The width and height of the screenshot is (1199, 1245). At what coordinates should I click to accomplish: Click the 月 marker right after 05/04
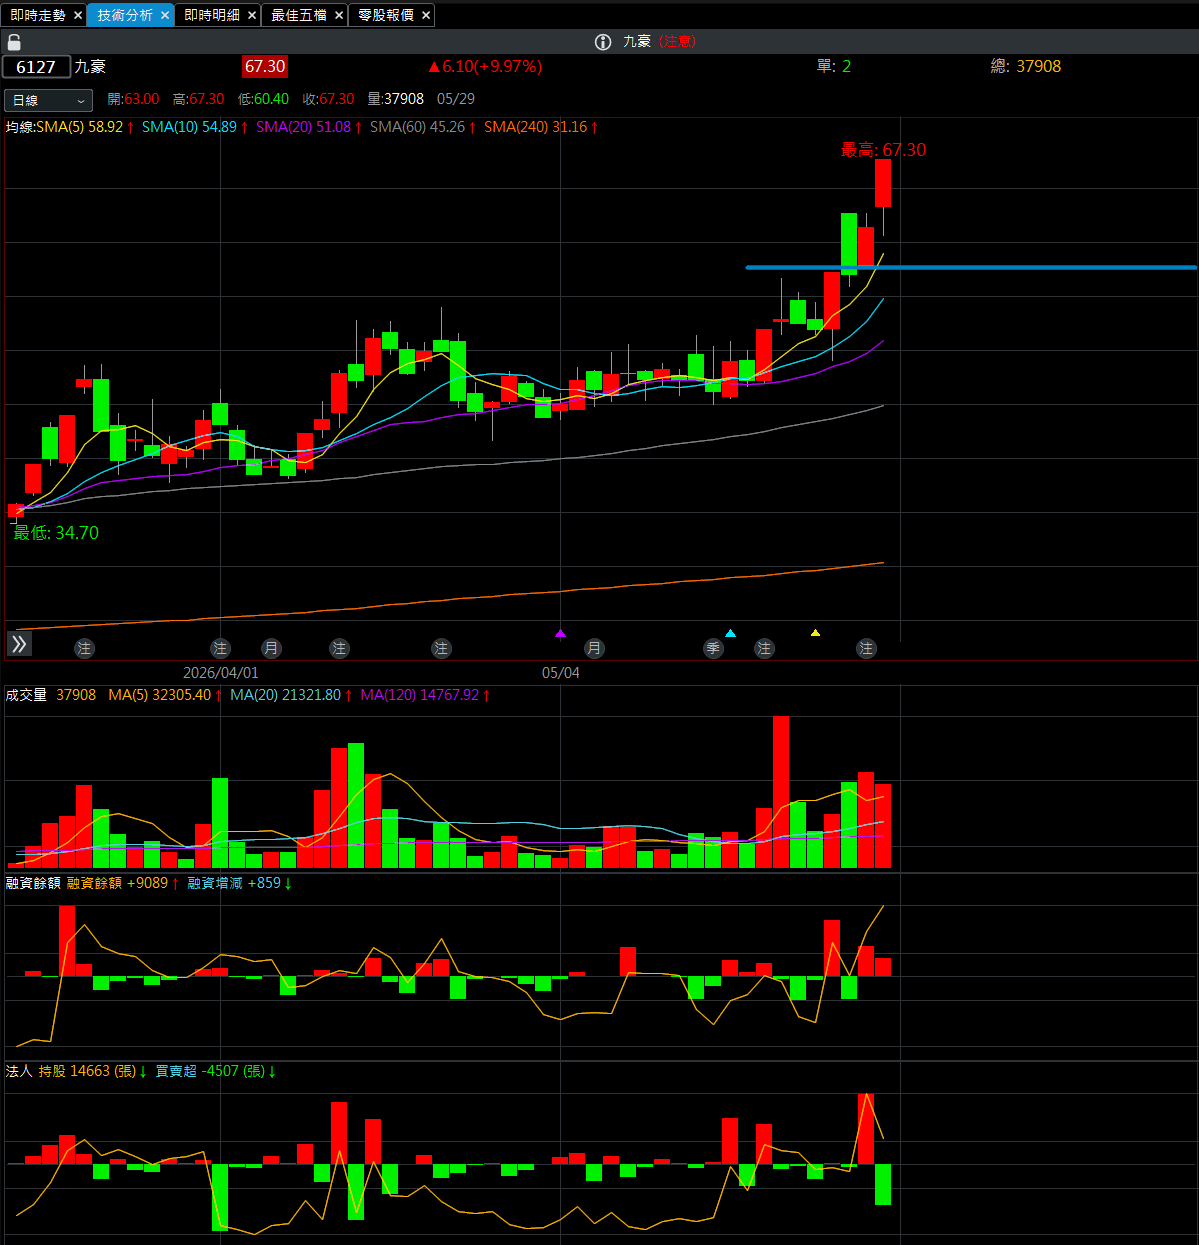(594, 649)
